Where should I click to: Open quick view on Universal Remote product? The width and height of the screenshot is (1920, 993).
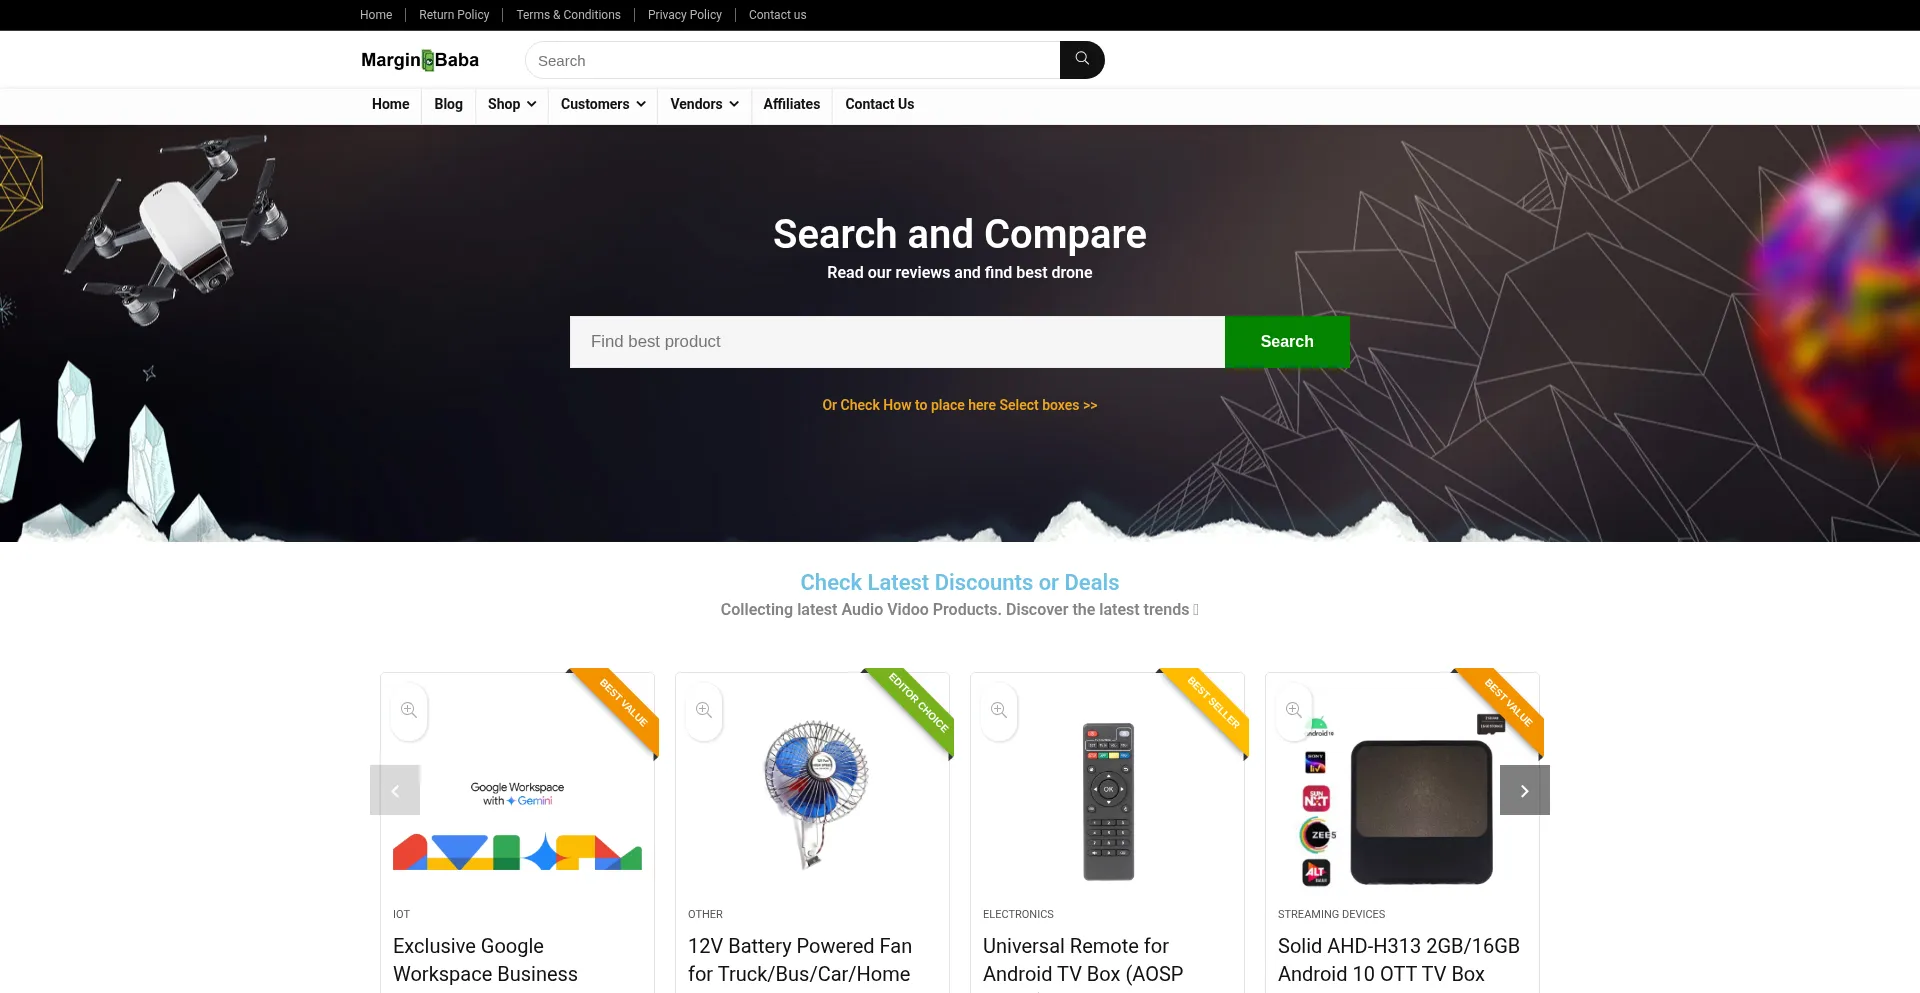[x=999, y=711]
